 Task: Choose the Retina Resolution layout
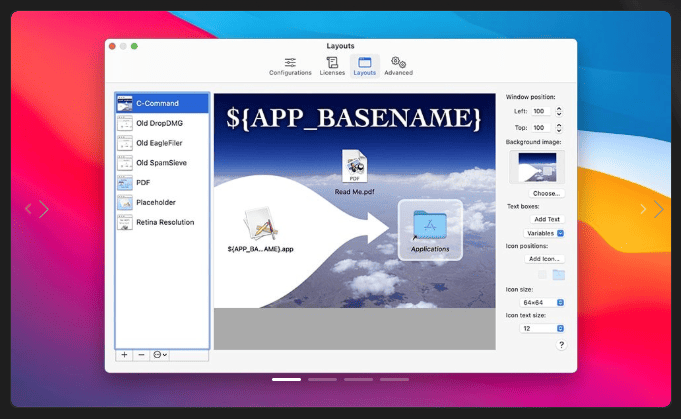162,222
